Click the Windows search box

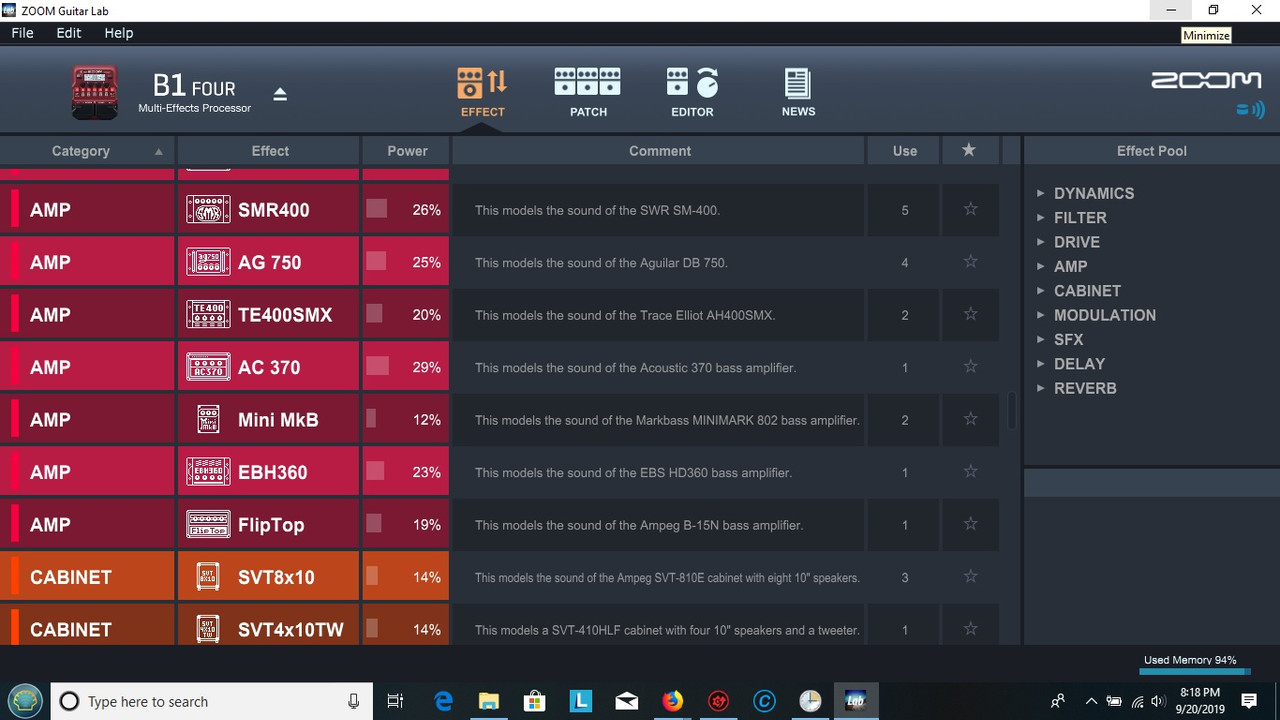pos(211,701)
